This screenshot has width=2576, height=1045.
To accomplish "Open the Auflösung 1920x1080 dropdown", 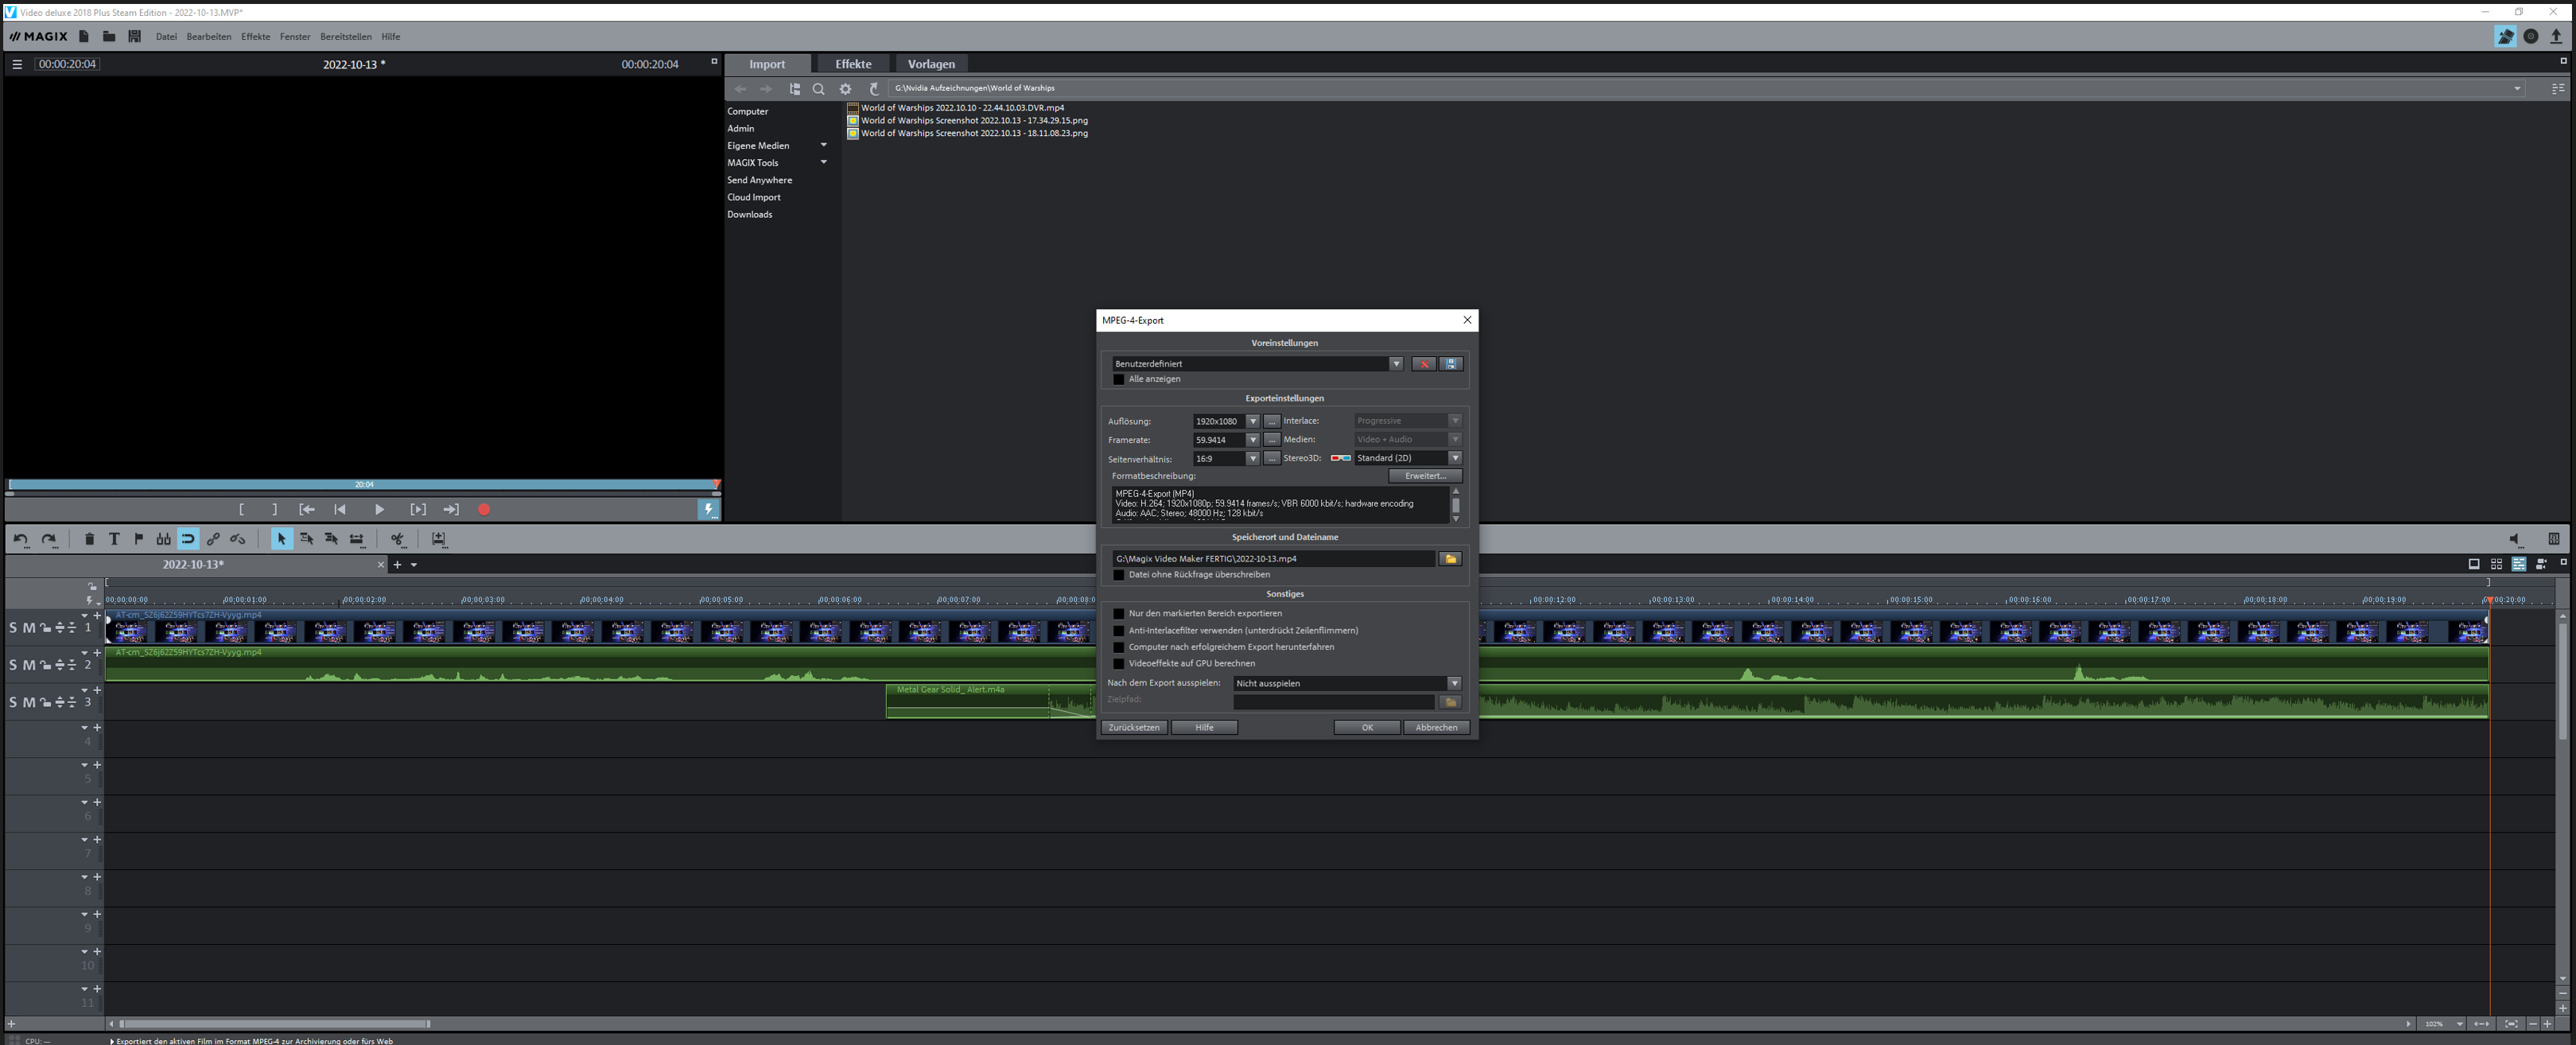I will coord(1252,421).
